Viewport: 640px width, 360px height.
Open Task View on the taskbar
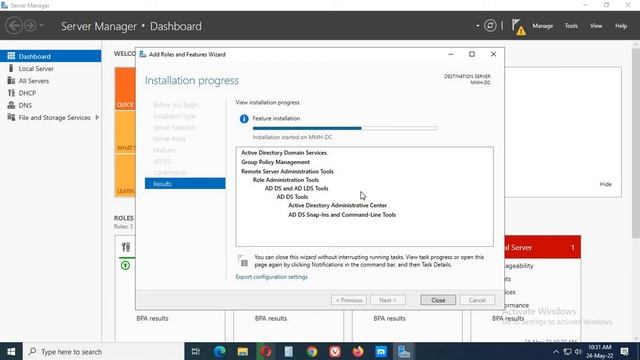point(196,351)
